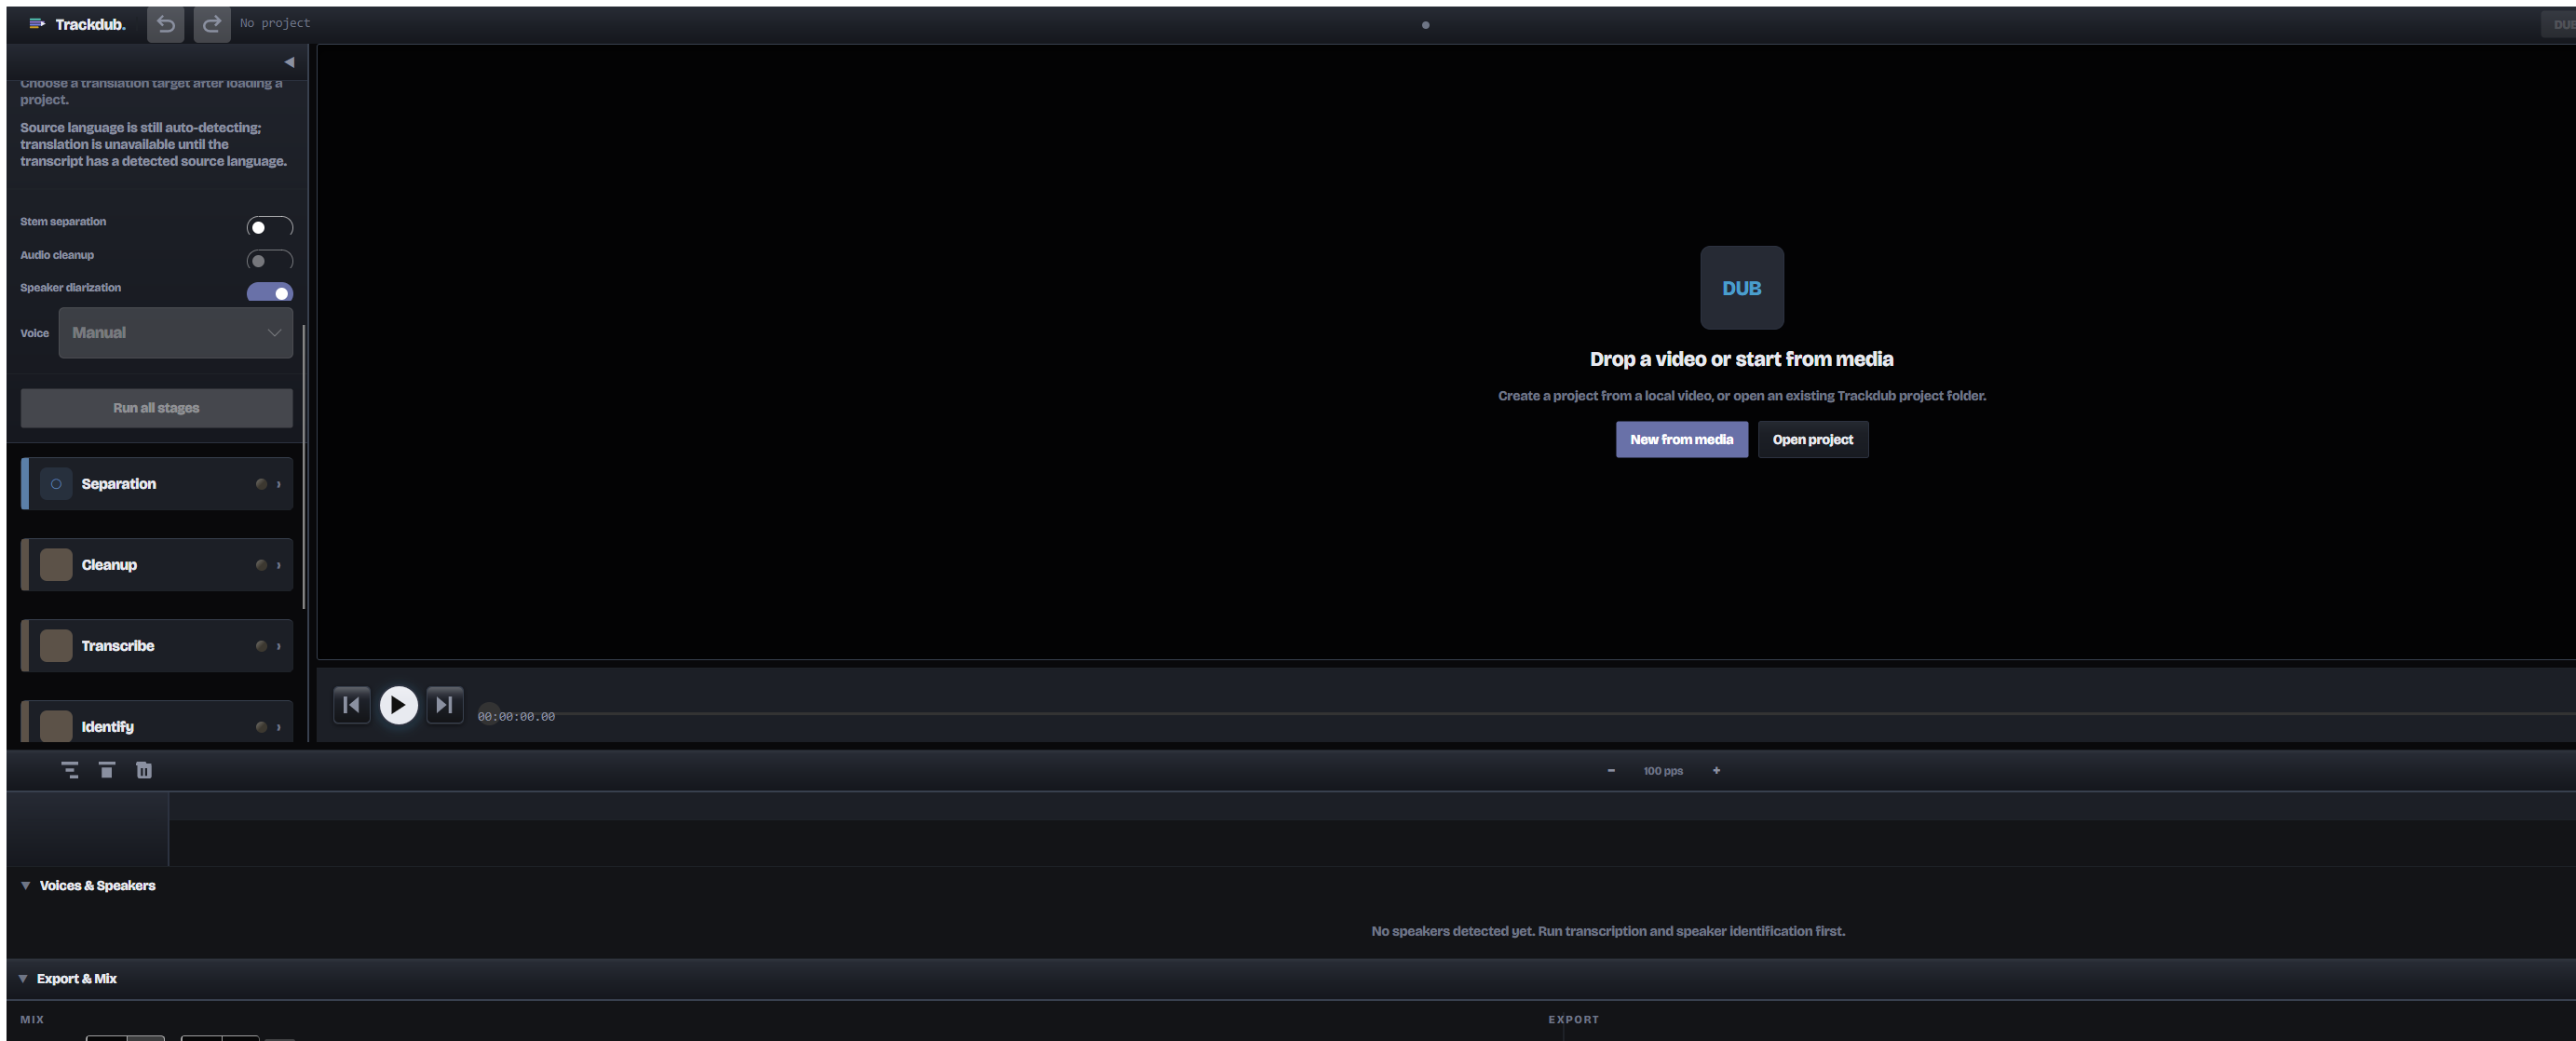Click the zoom-in plus next to 100 pps
This screenshot has height=1041, width=2576.
[1717, 770]
